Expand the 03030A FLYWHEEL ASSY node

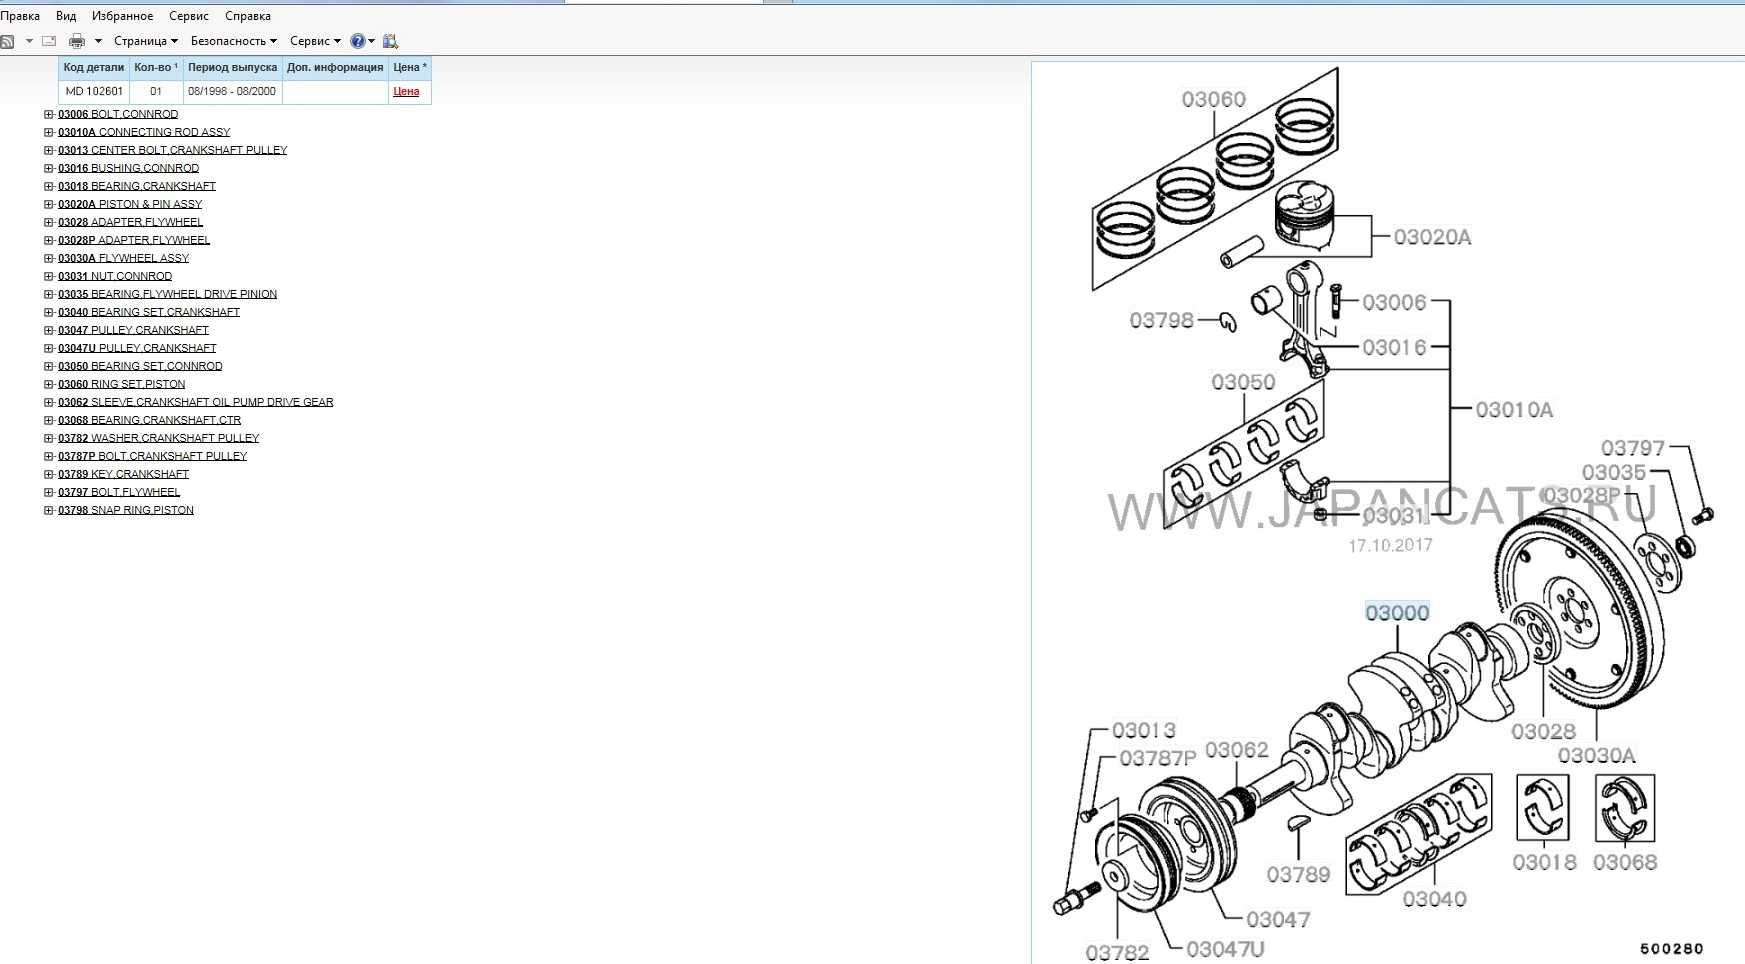pos(49,258)
